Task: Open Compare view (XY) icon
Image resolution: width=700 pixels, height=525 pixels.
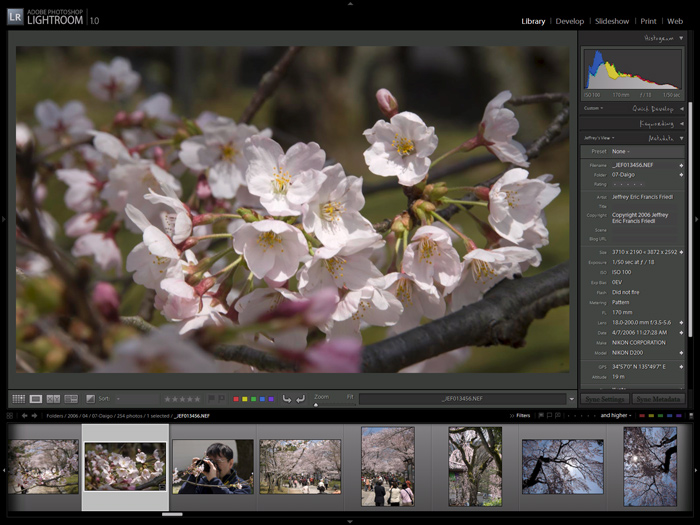Action: [x=53, y=399]
